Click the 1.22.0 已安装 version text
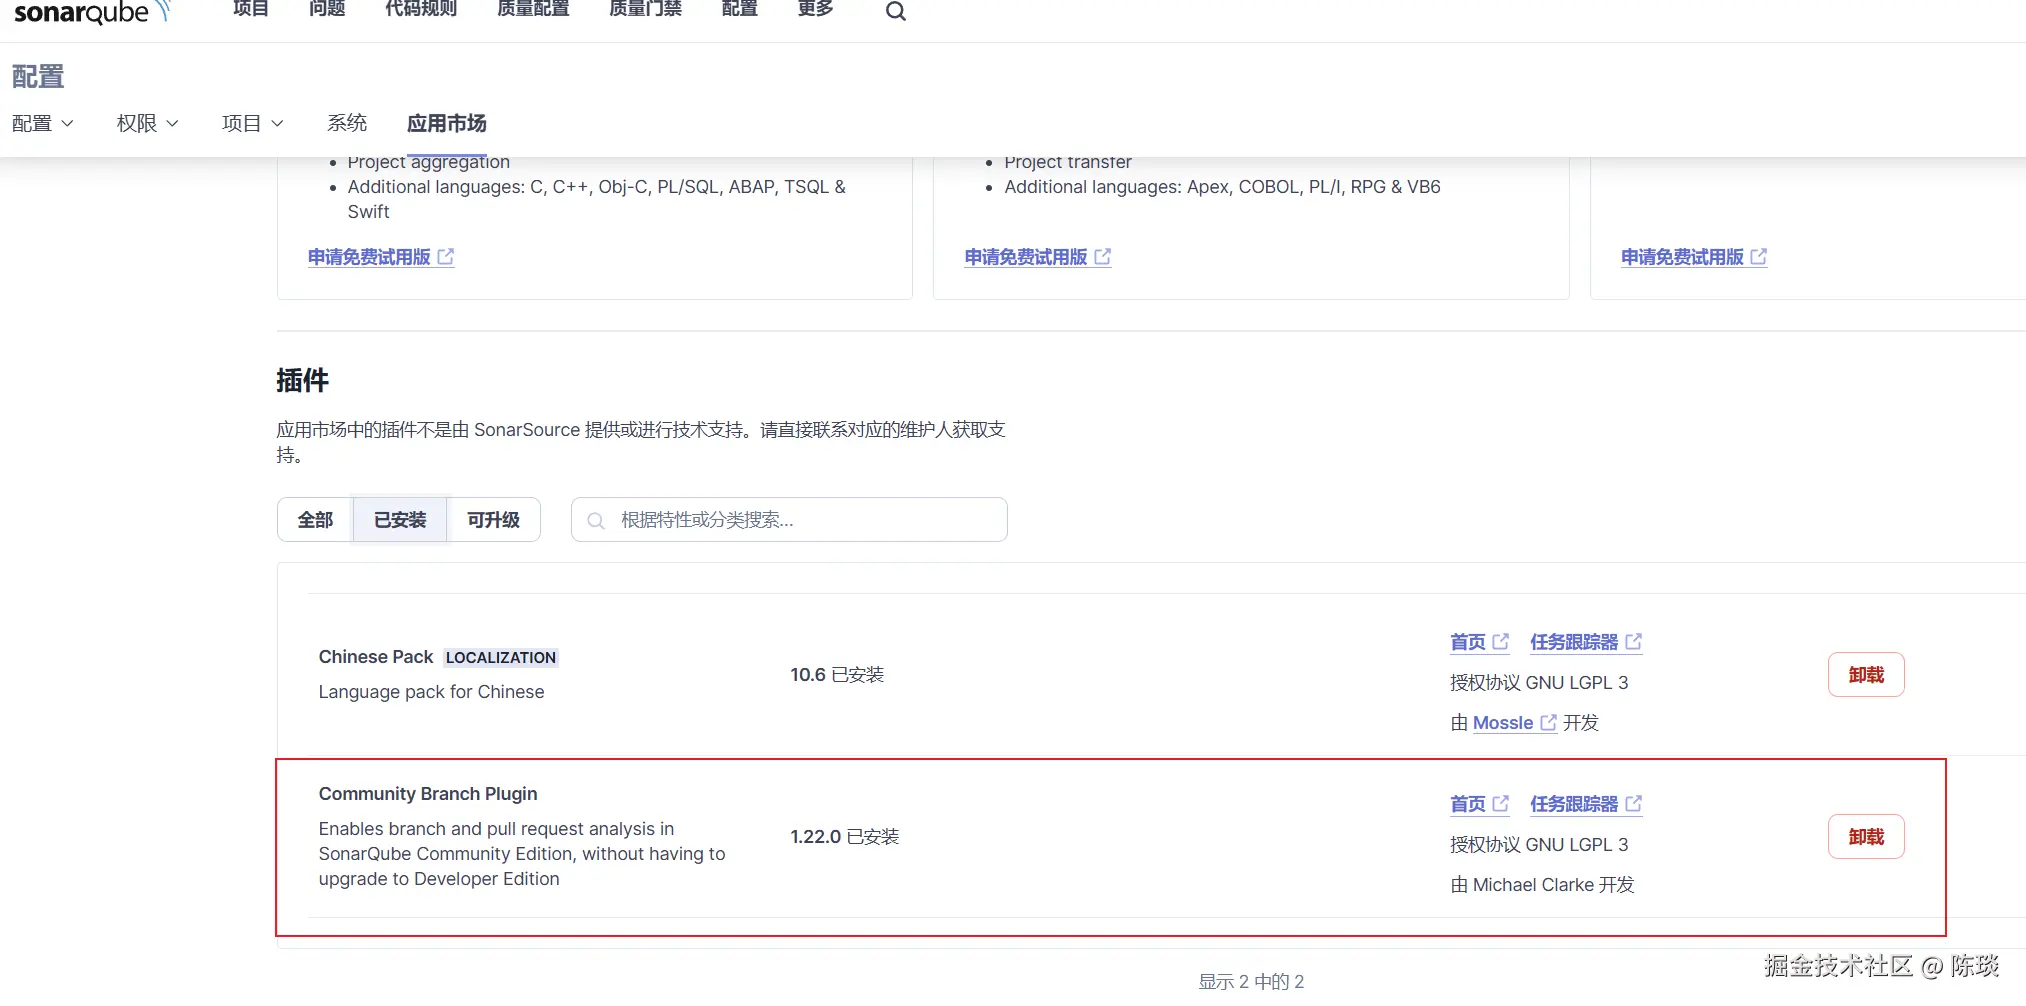Viewport: 2026px width, 1006px height. tap(845, 837)
